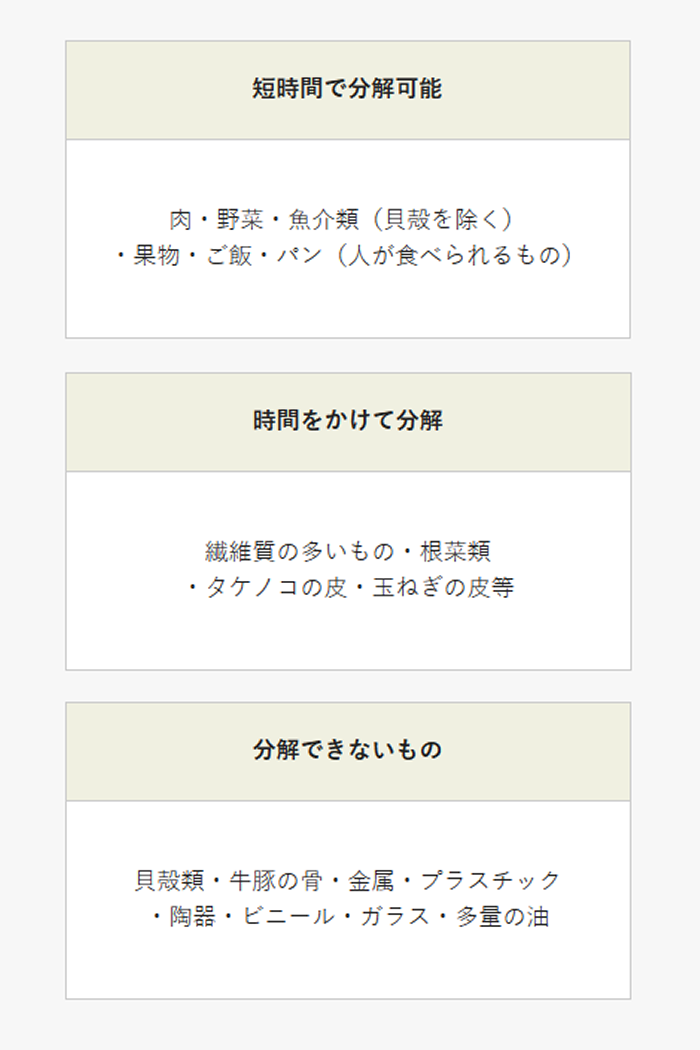Click the text 牛豚の骨
This screenshot has width=700, height=1050.
[x=276, y=881]
